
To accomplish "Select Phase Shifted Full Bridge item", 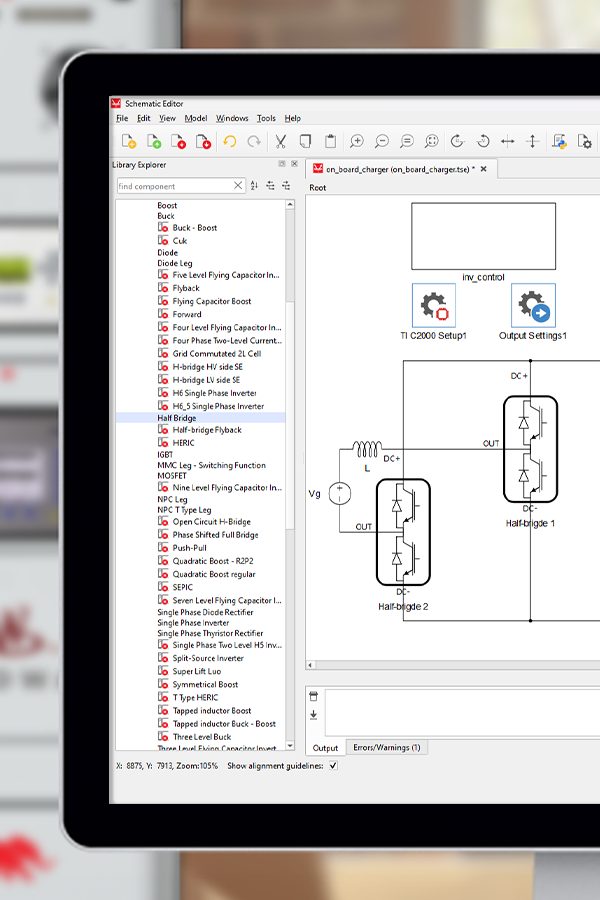I will pos(215,534).
